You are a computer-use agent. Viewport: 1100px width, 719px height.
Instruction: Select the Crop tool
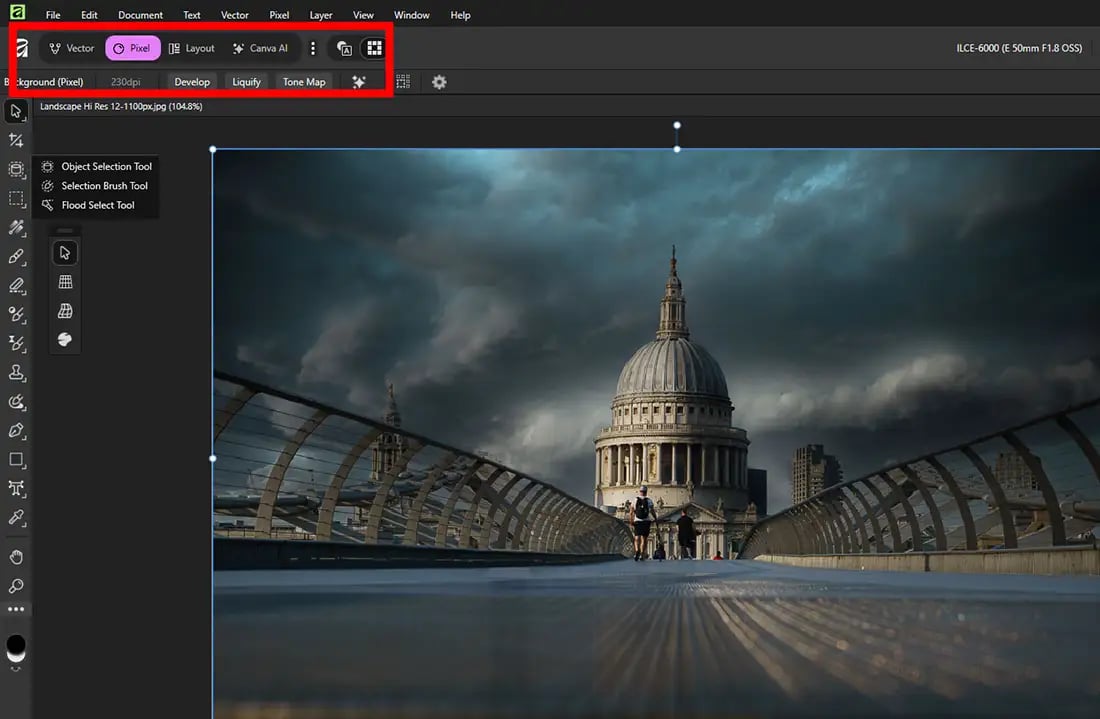pos(16,140)
